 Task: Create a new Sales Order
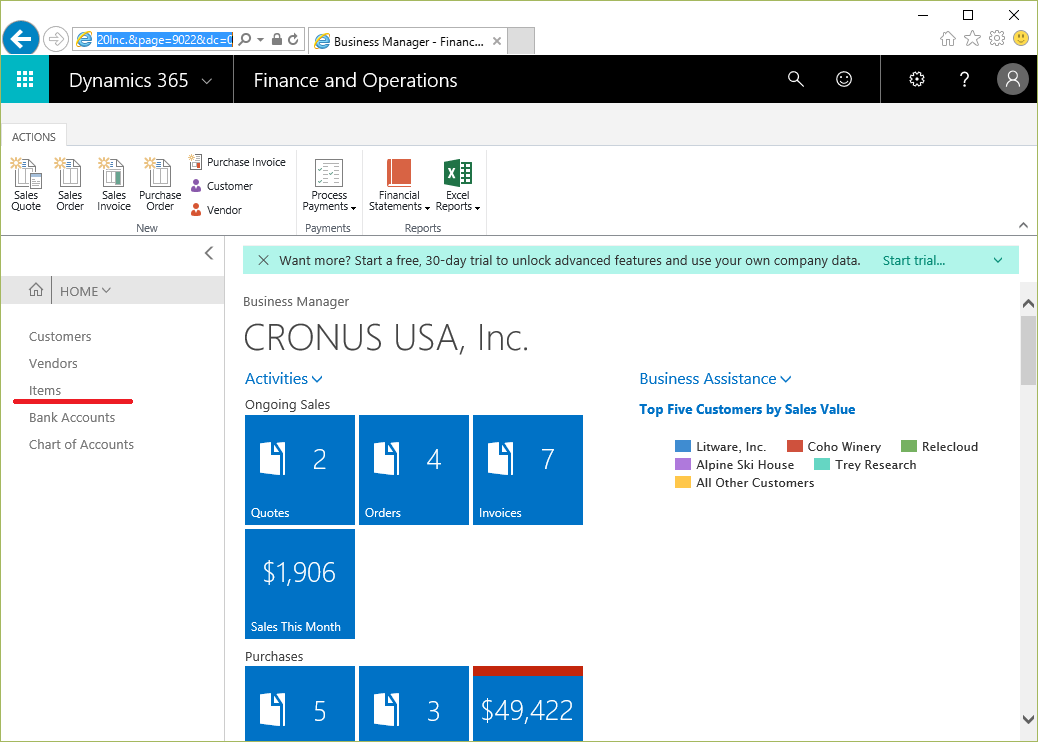(70, 185)
